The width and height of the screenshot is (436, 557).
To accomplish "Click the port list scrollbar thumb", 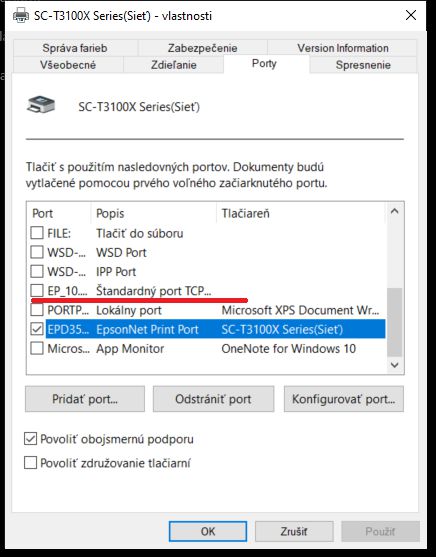I will 394,322.
